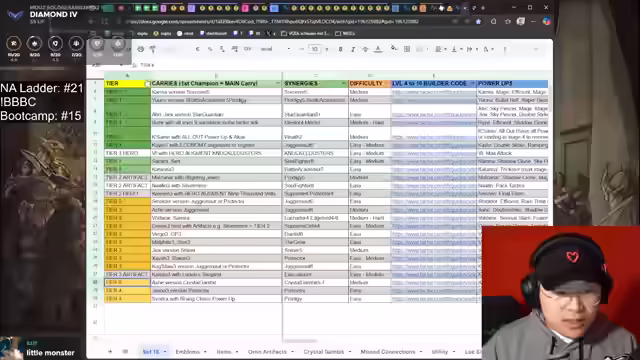Switch to the Utility sheet tab

[440, 351]
